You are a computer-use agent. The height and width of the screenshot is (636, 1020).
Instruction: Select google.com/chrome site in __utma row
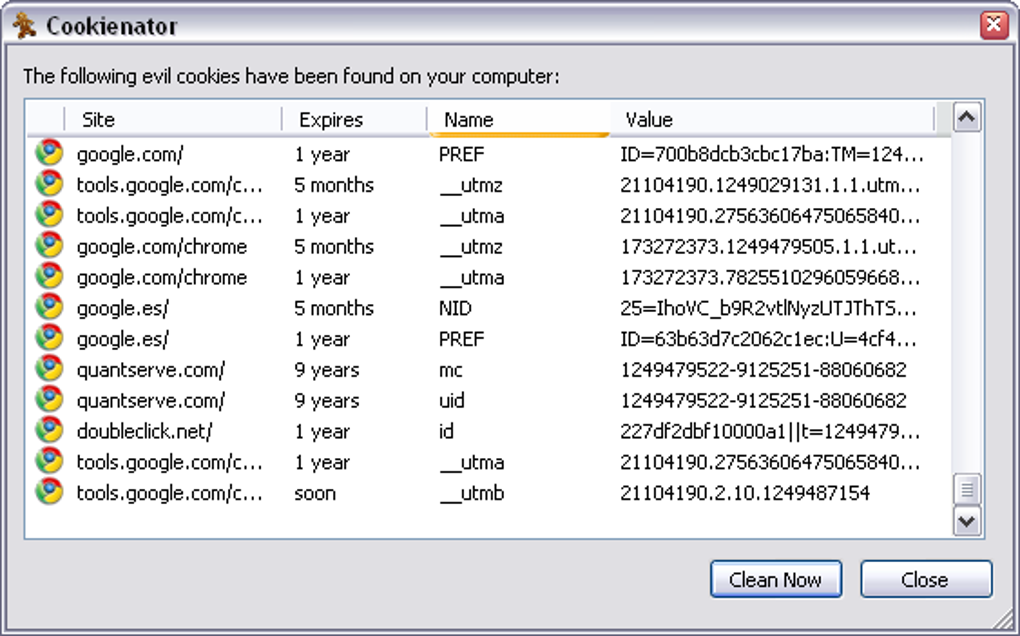tap(162, 278)
